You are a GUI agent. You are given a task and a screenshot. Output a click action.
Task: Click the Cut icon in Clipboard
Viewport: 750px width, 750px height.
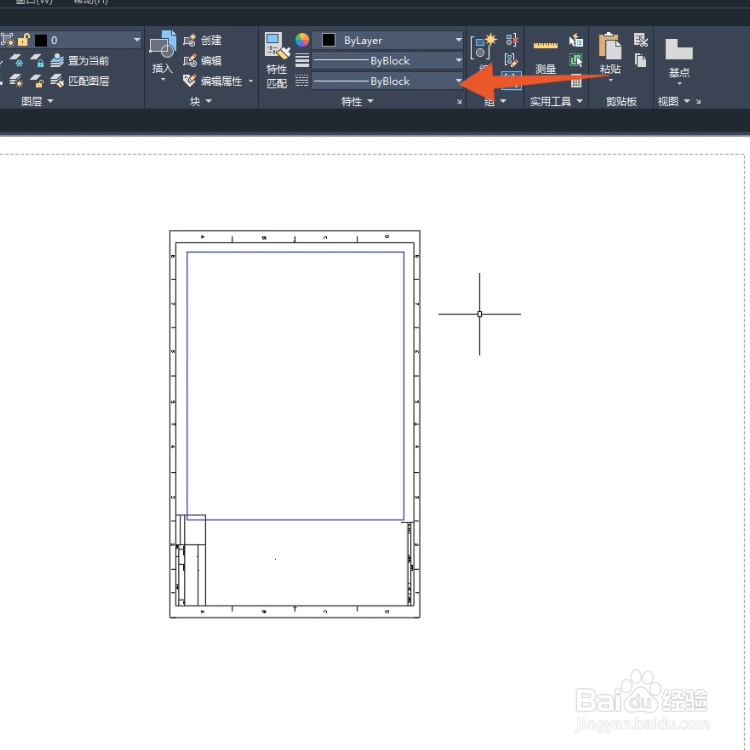pyautogui.click(x=640, y=40)
